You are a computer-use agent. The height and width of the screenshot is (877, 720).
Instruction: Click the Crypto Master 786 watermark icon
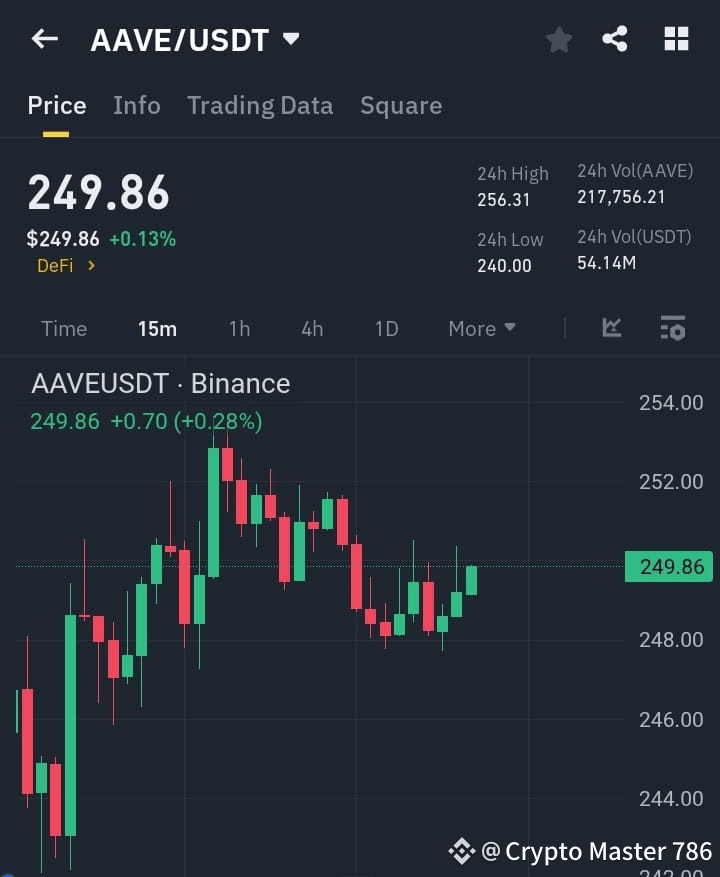click(x=462, y=850)
